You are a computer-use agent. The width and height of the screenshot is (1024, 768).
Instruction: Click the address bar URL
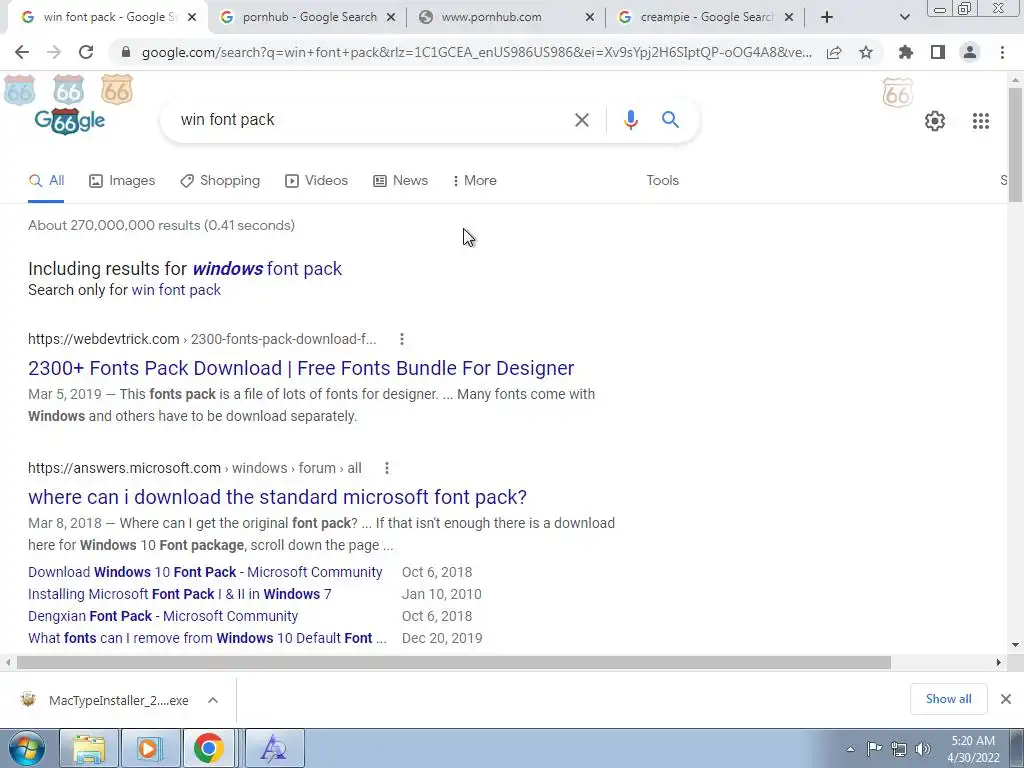[476, 52]
